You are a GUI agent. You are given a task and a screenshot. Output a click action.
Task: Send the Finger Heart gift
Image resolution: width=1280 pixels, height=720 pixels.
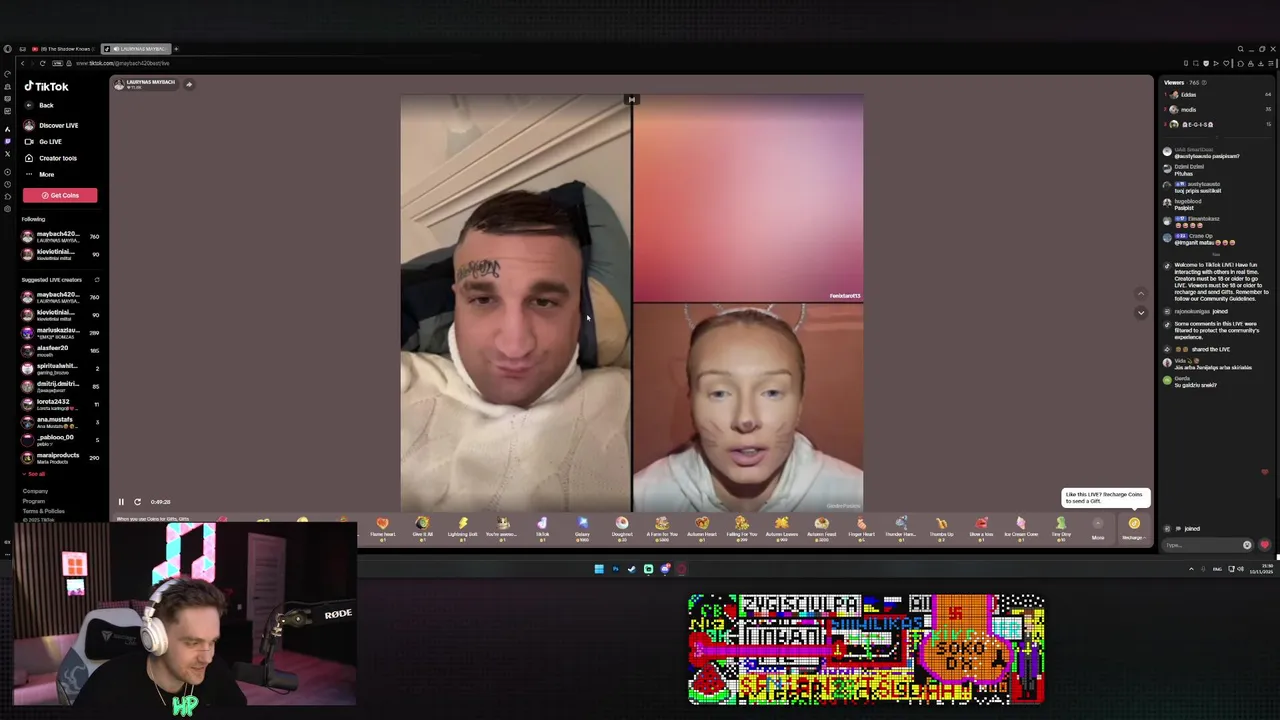pos(861,527)
